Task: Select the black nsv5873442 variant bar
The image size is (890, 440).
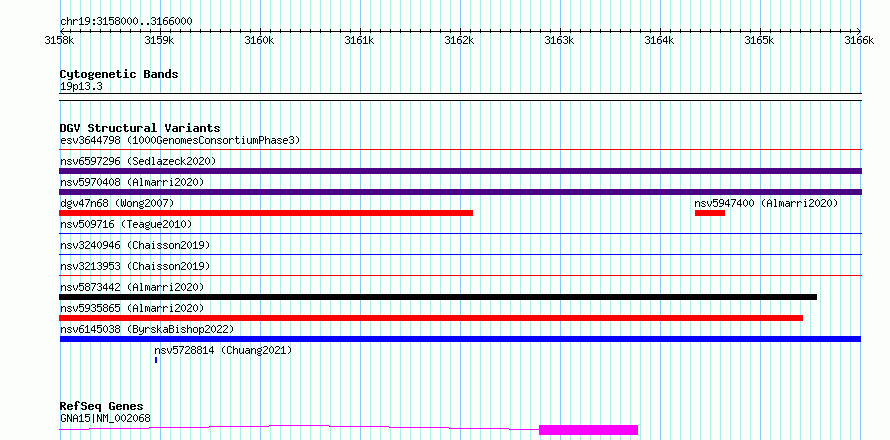Action: coord(438,297)
